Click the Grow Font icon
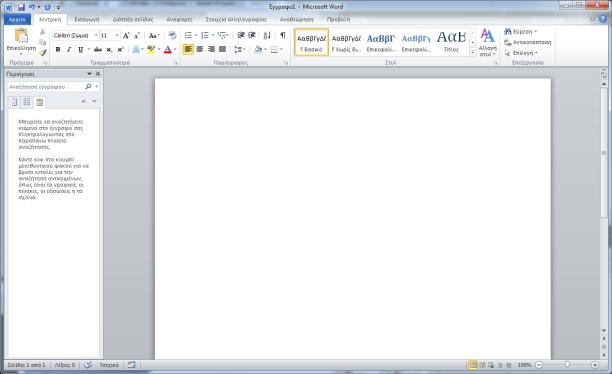Viewport: 612px width, 374px height. (126, 36)
